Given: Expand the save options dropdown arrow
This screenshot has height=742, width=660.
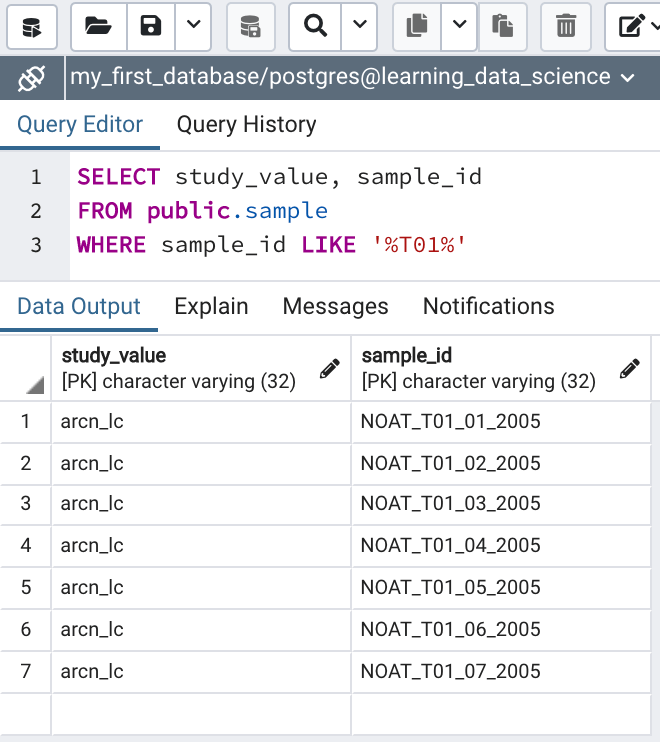Looking at the screenshot, I should coord(193,26).
